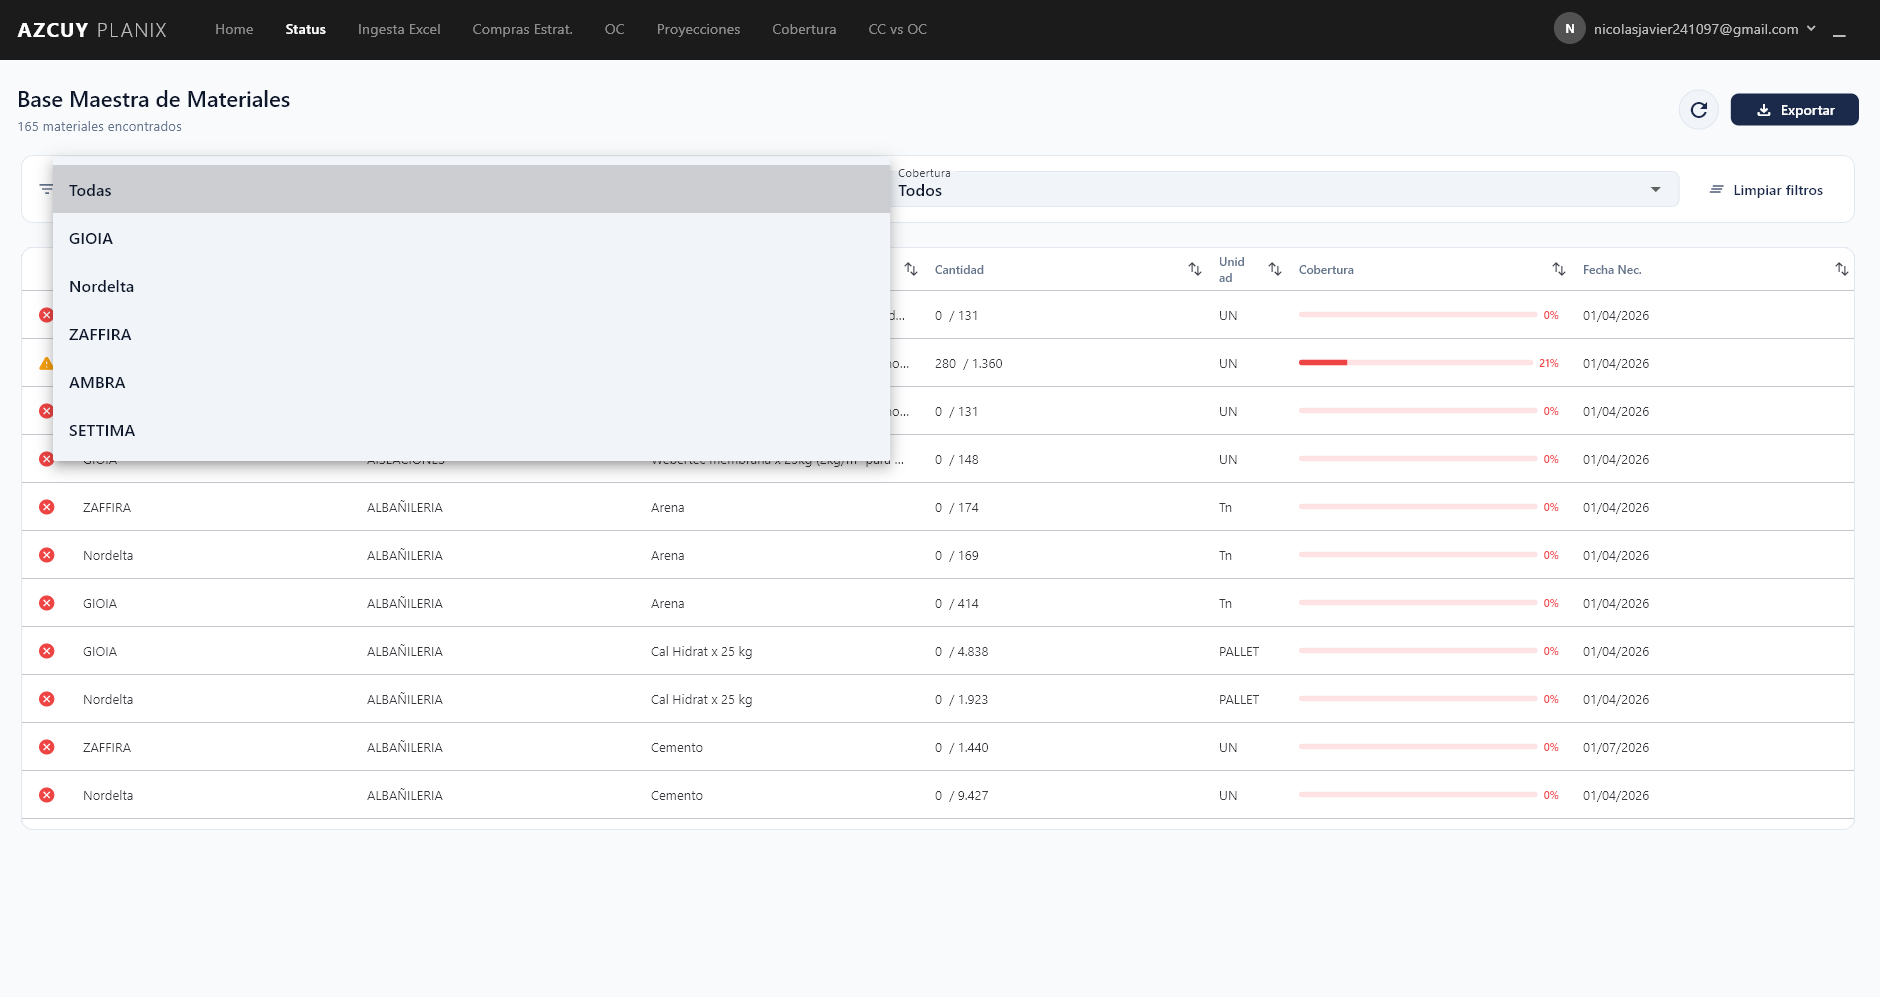Click sort arrows left of Cantidad header

(910, 269)
